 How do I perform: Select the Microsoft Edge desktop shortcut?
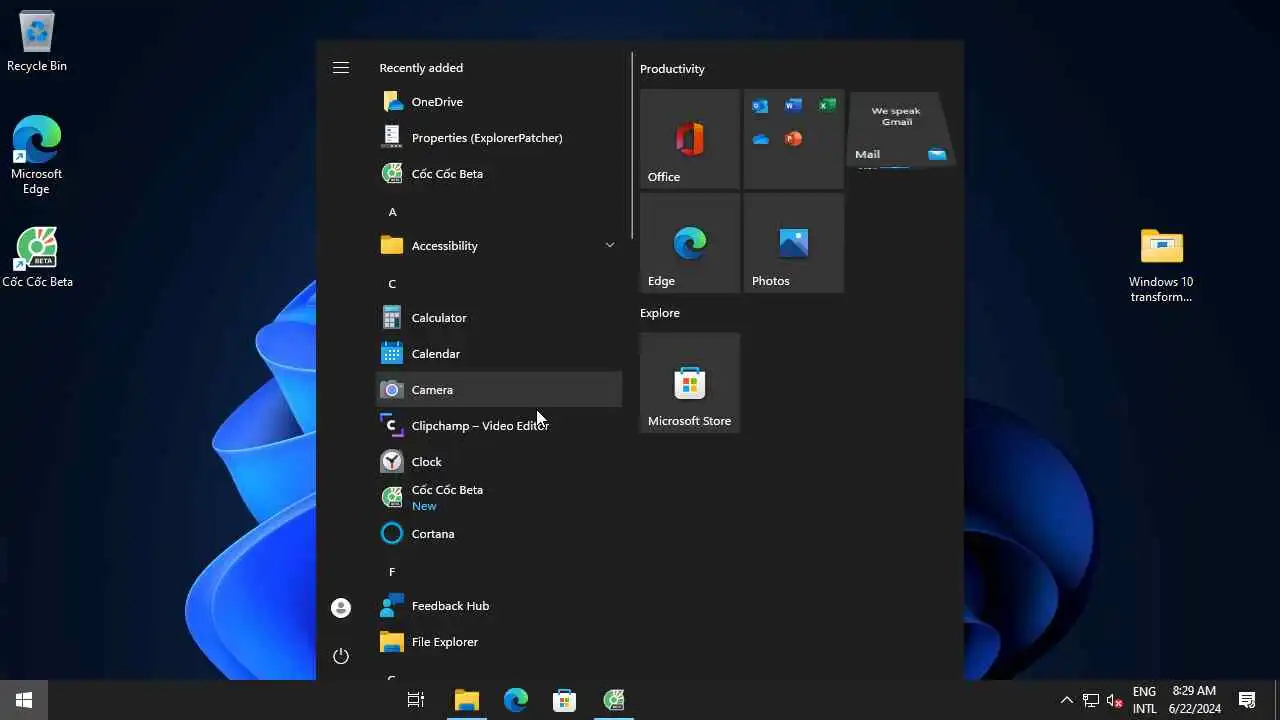point(37,155)
